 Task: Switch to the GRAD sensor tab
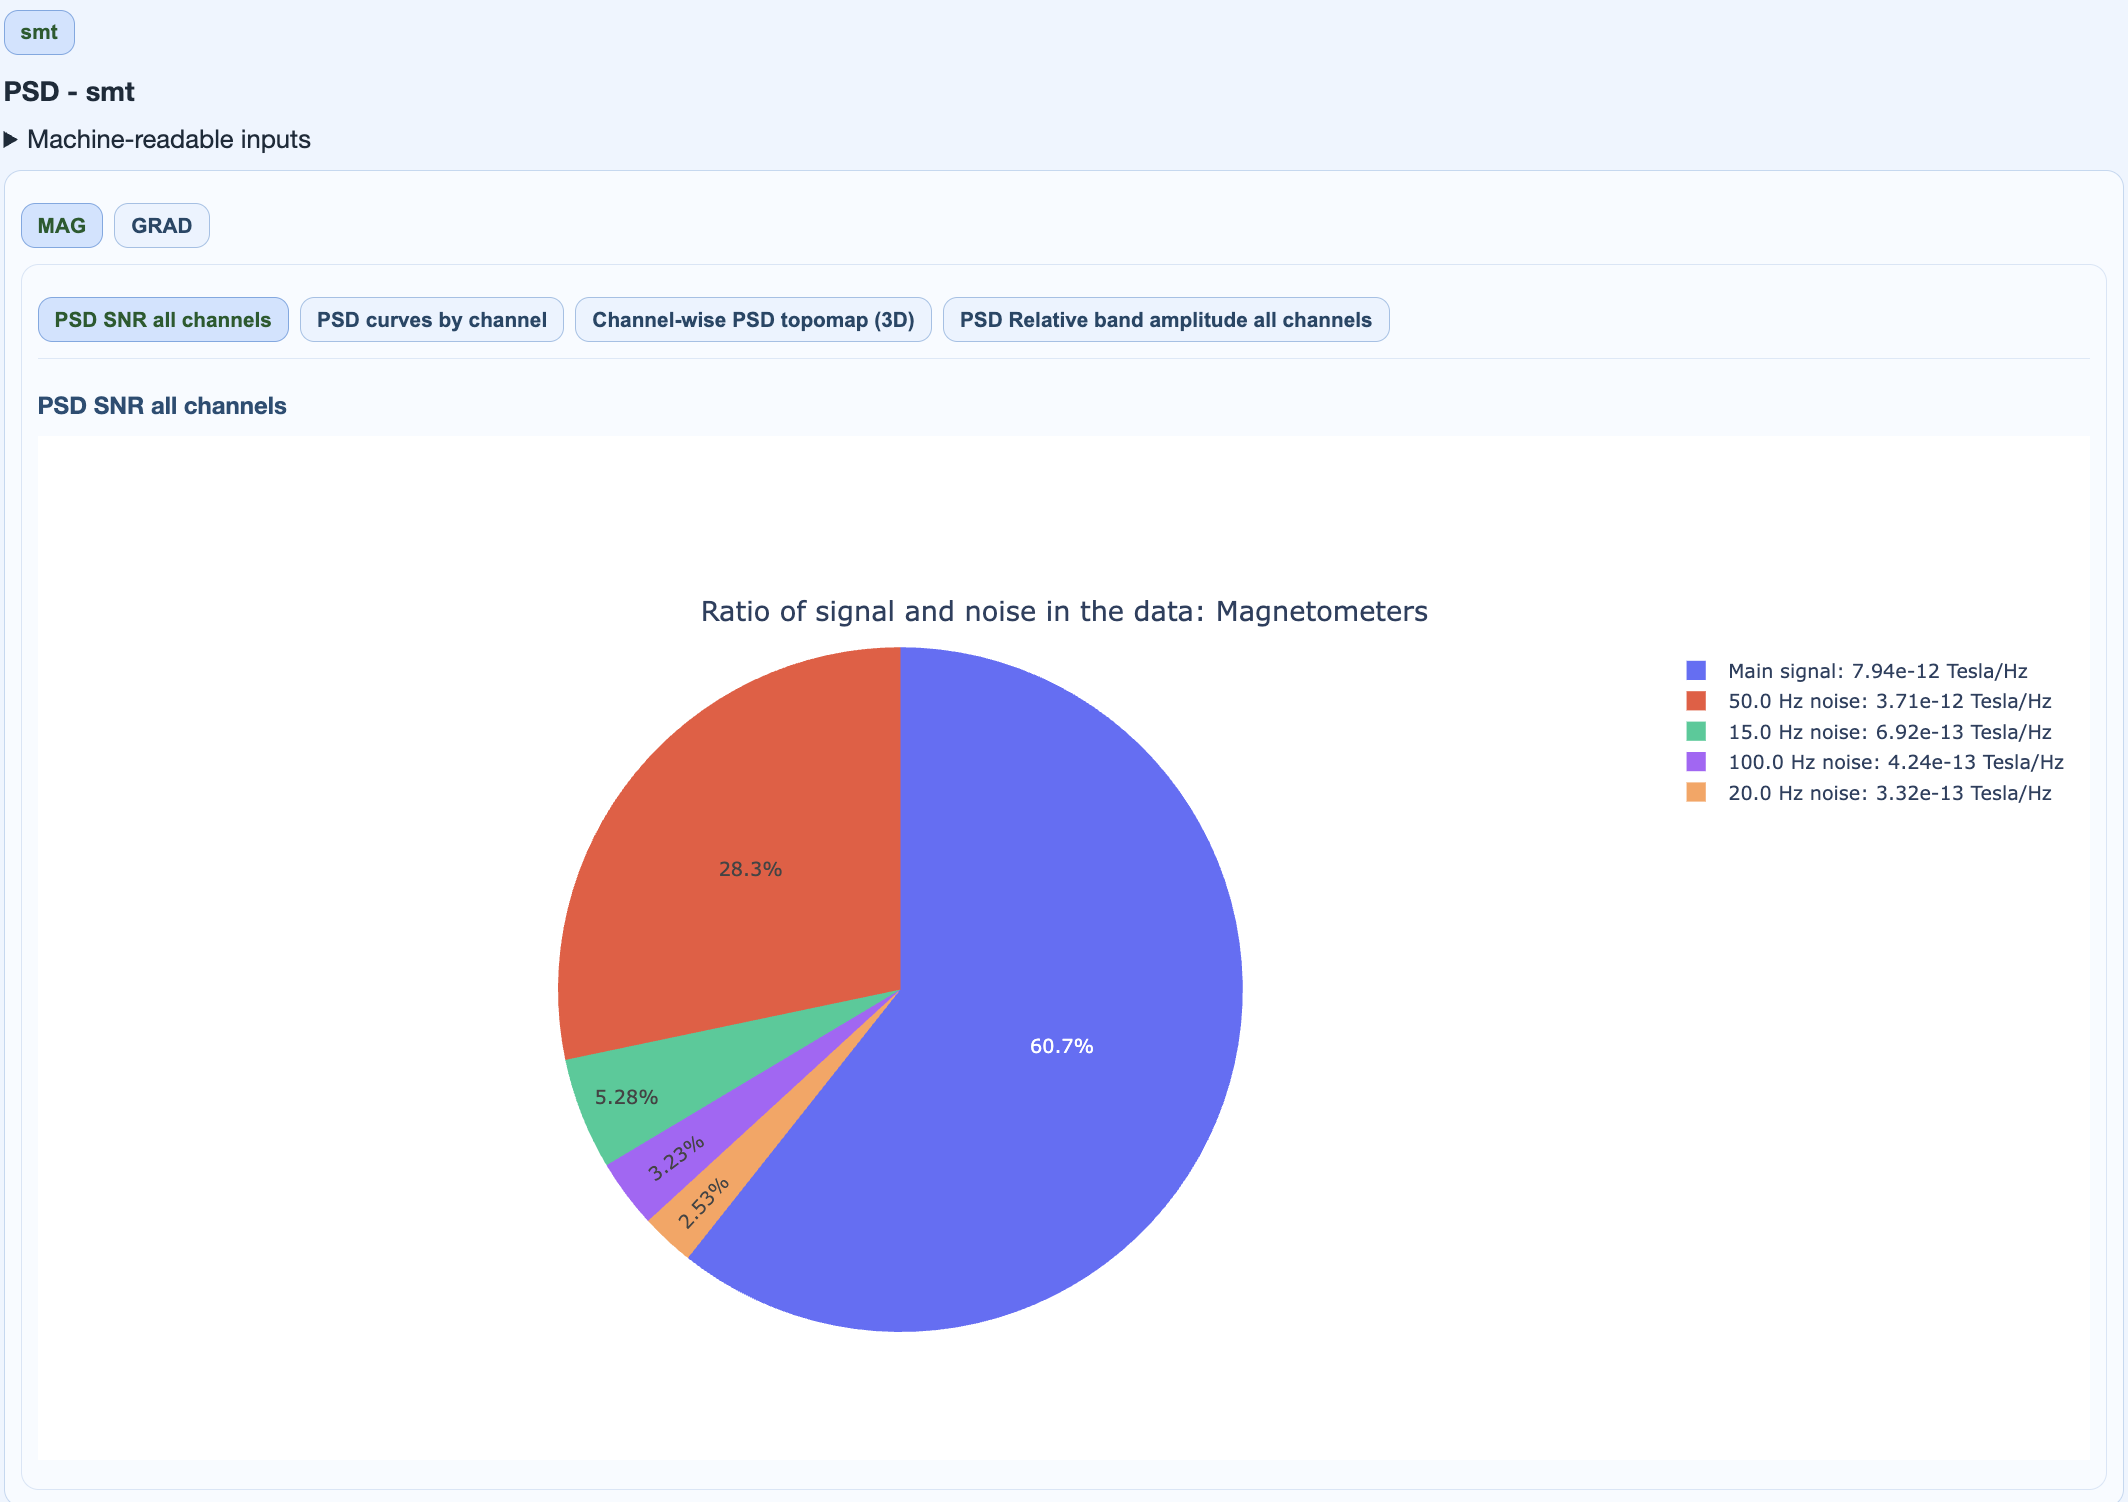pyautogui.click(x=161, y=226)
